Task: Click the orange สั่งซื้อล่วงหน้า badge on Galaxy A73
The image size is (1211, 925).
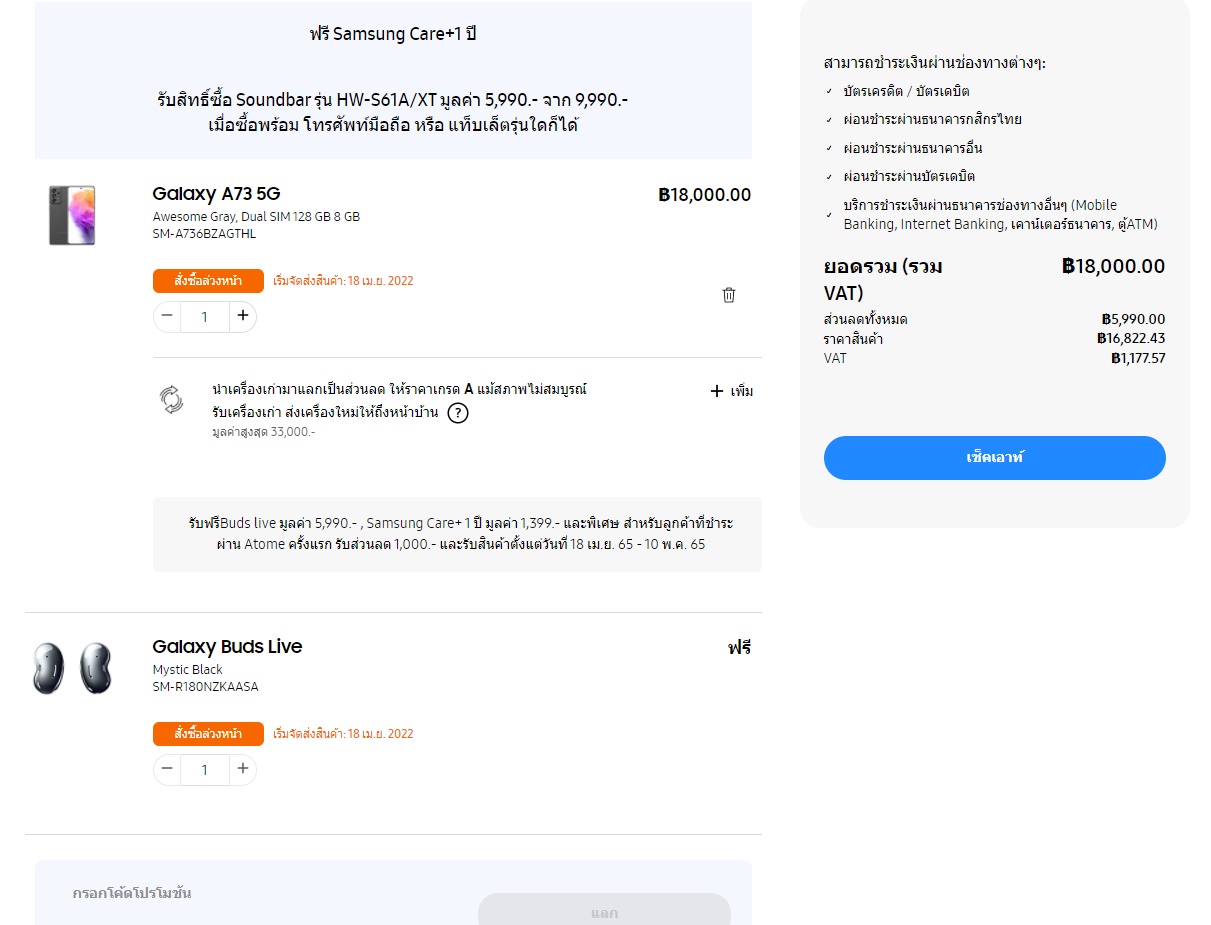Action: click(x=208, y=281)
